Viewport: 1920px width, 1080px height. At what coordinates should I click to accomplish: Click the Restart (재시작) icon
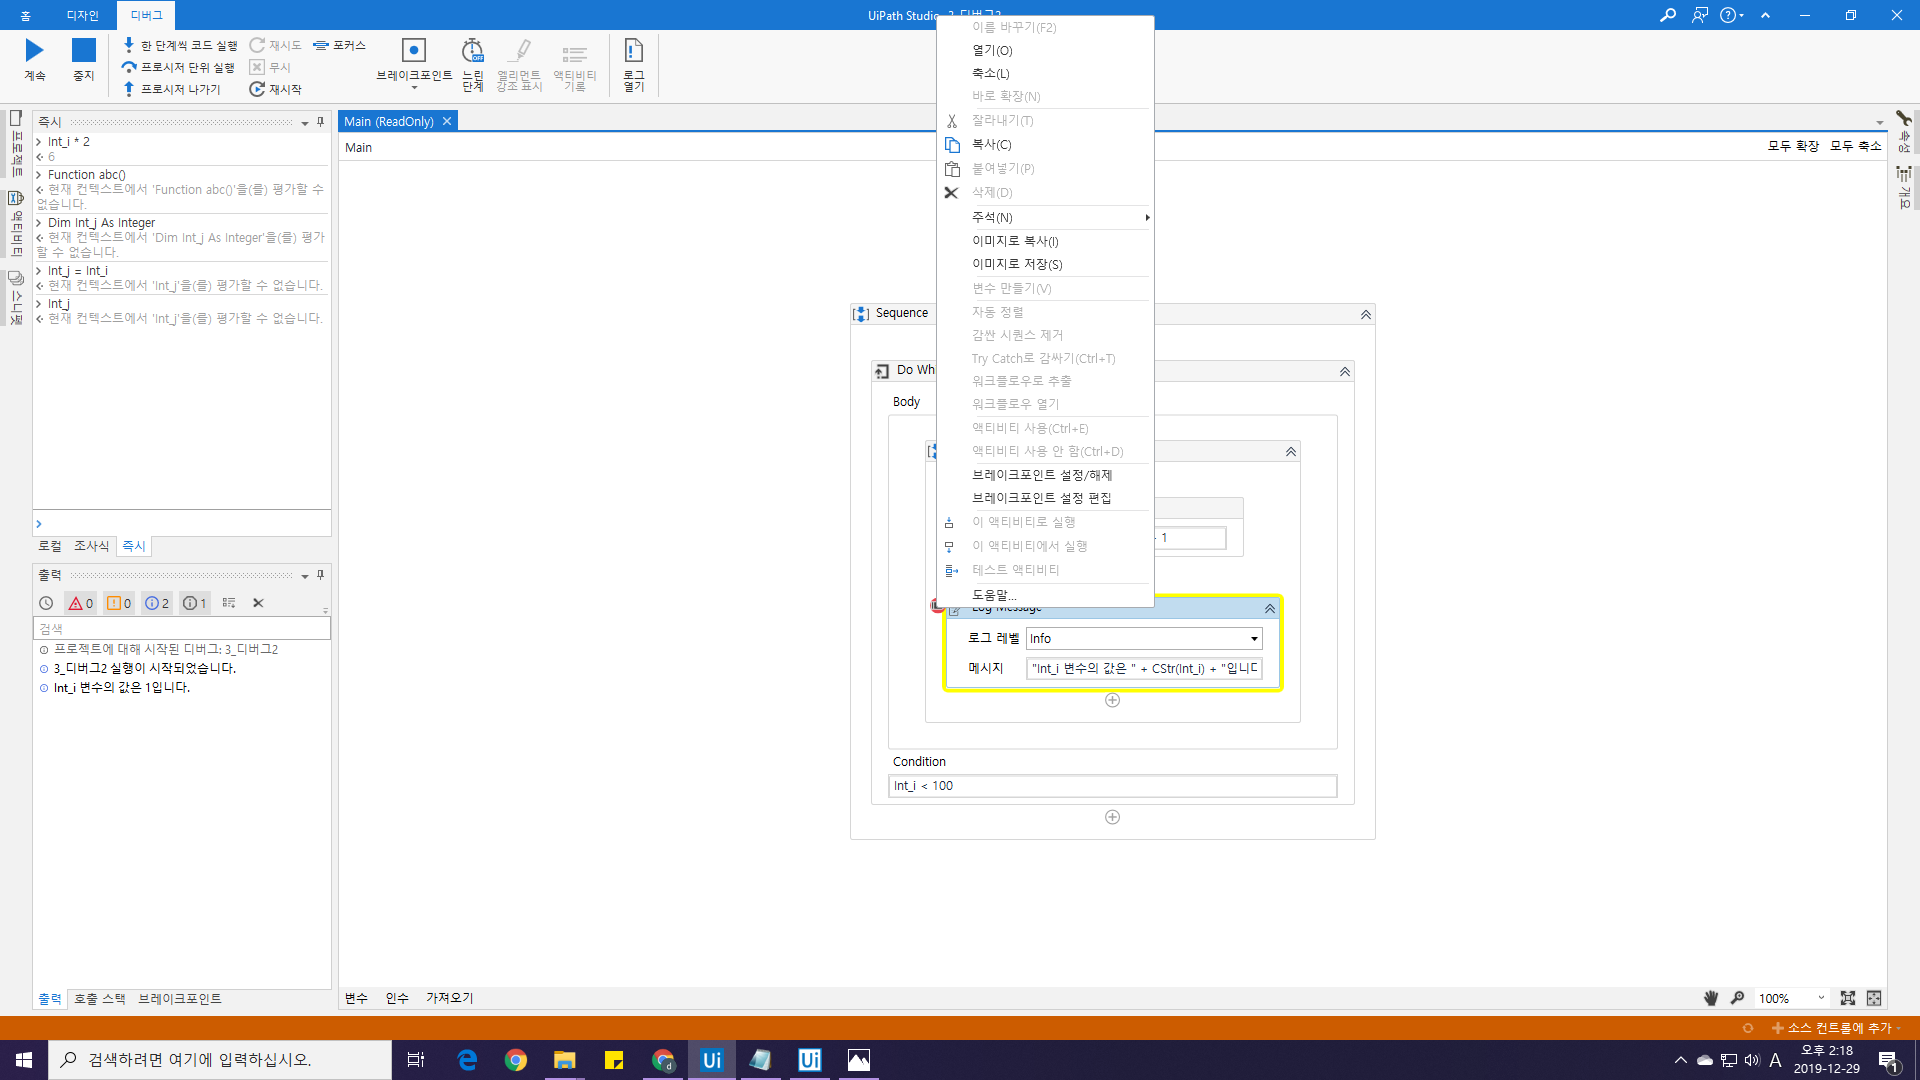click(x=257, y=89)
